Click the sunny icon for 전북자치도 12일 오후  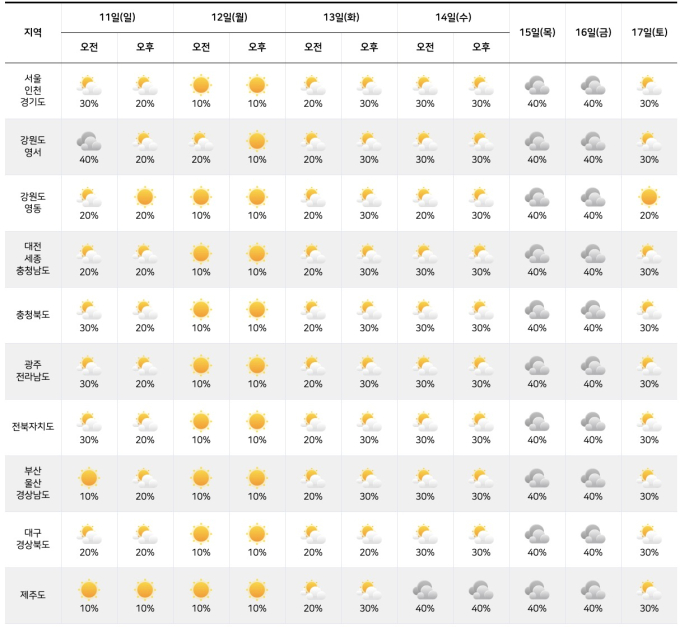[257, 421]
